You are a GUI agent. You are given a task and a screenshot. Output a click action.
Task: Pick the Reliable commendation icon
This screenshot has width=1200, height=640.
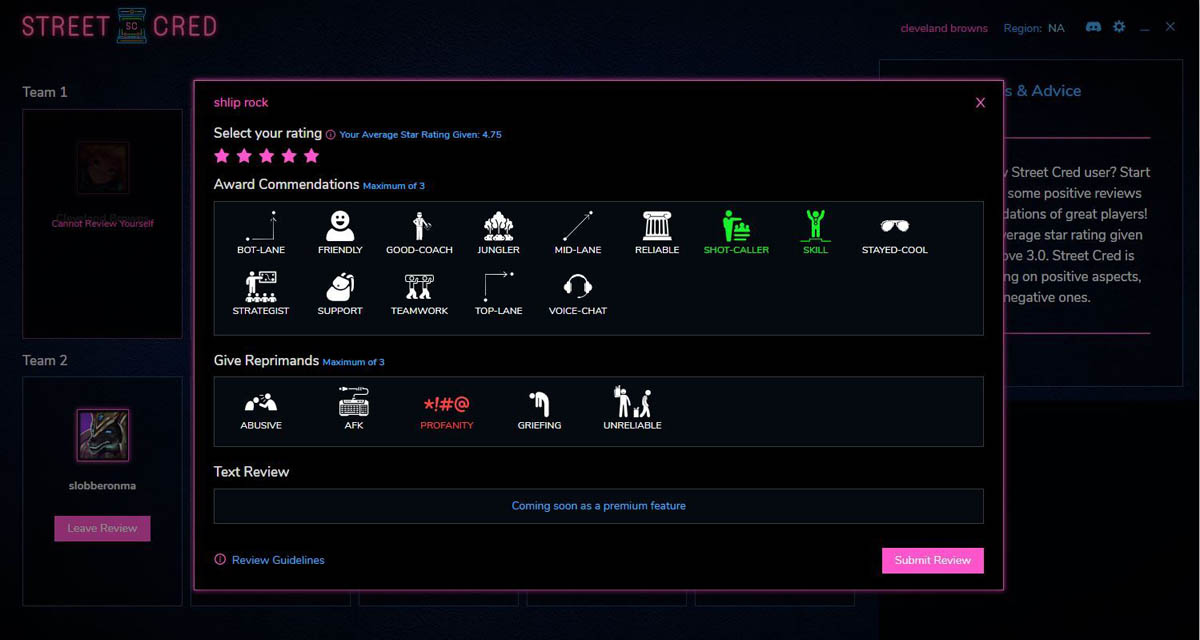click(657, 228)
